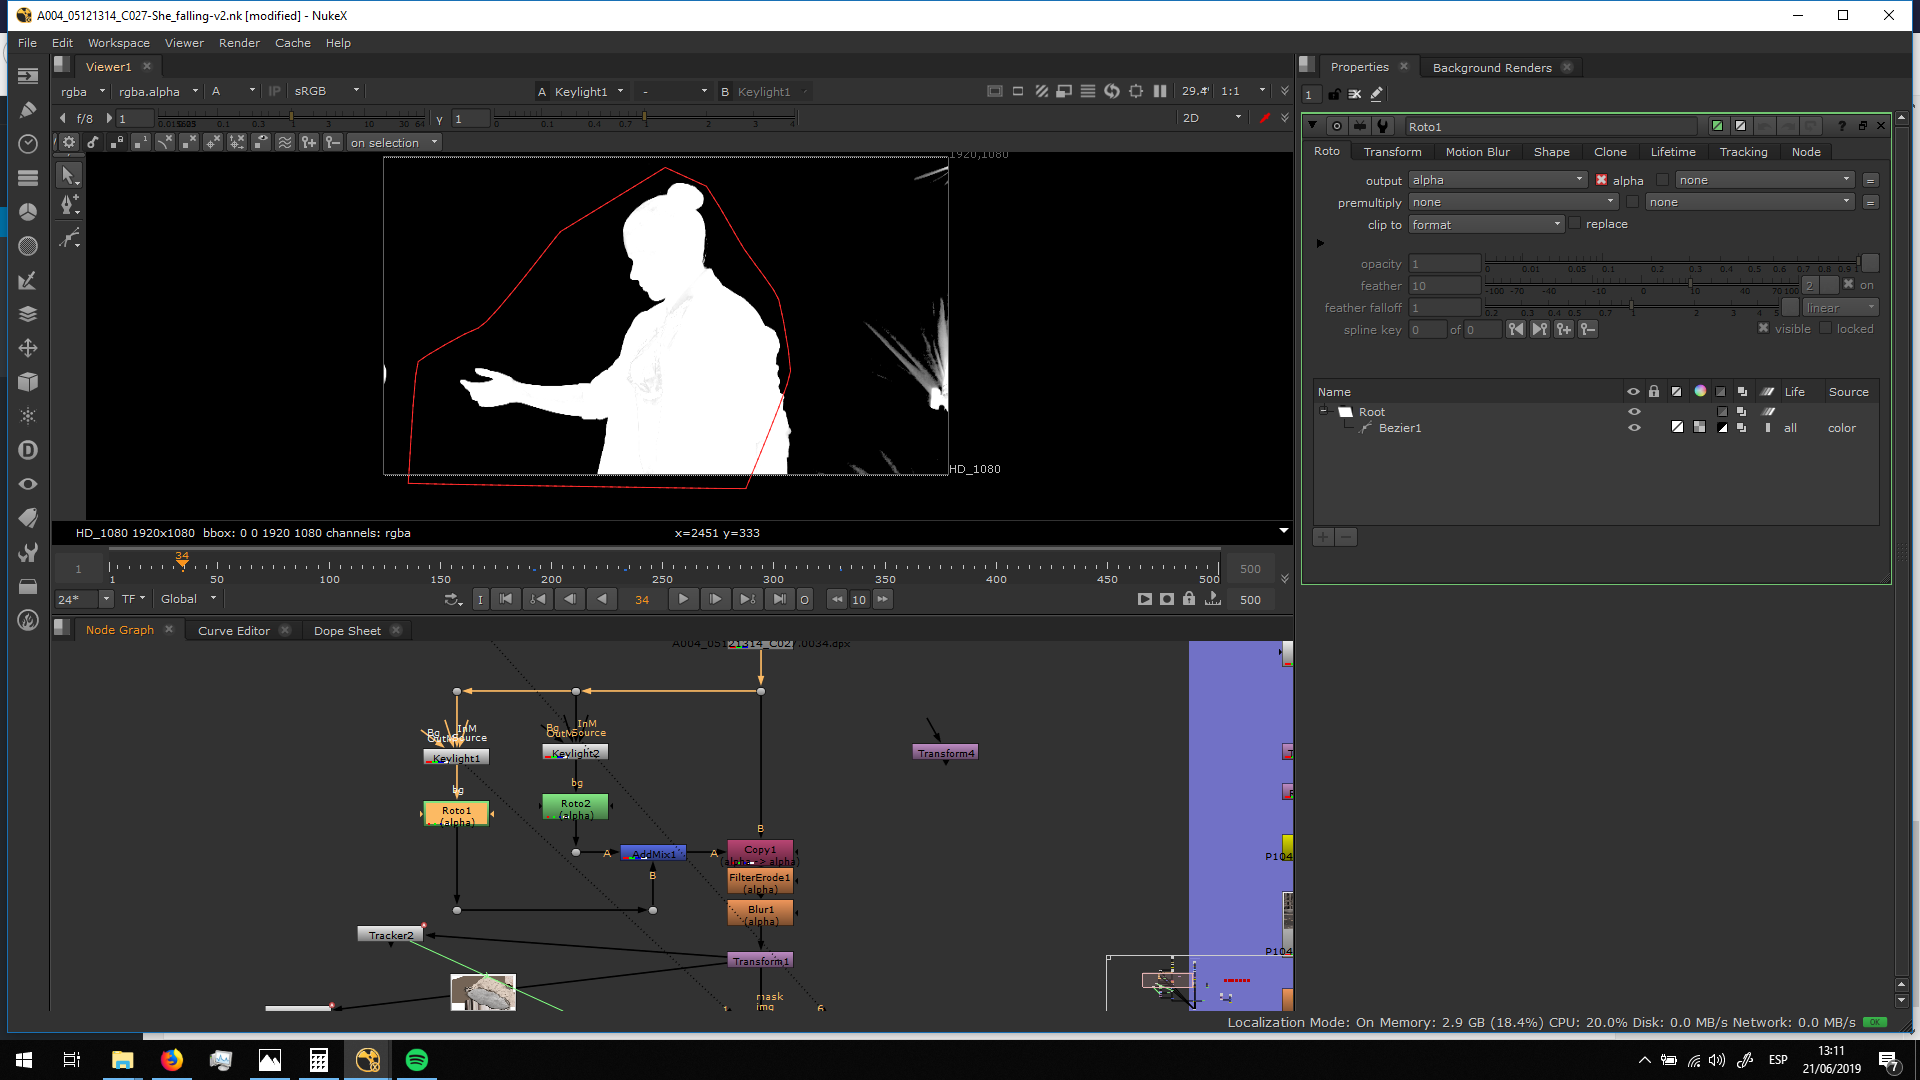Screen dimensions: 1920x1080
Task: Select the Blur1 node
Action: click(x=760, y=913)
